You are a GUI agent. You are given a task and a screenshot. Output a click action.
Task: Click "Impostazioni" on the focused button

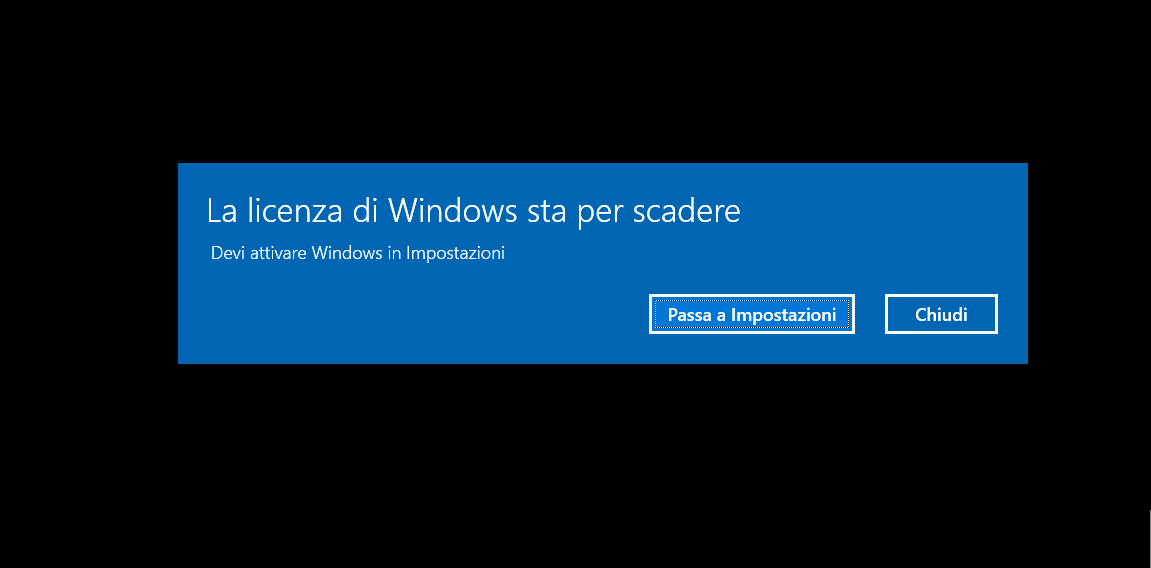tap(785, 315)
